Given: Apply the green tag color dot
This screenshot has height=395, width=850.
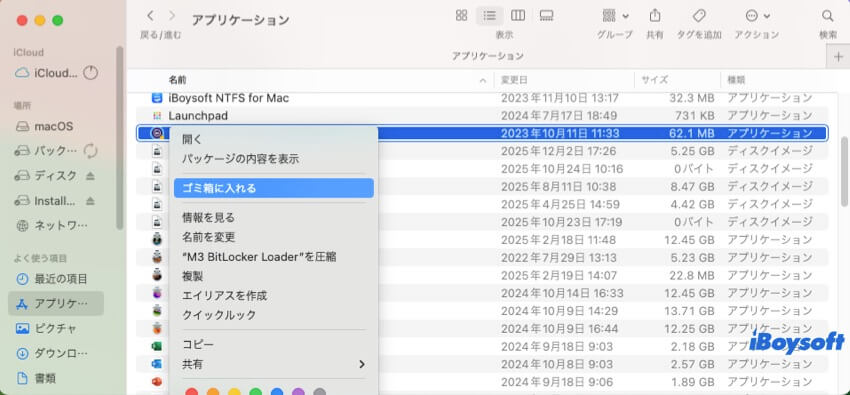Looking at the screenshot, I should click(x=255, y=393).
